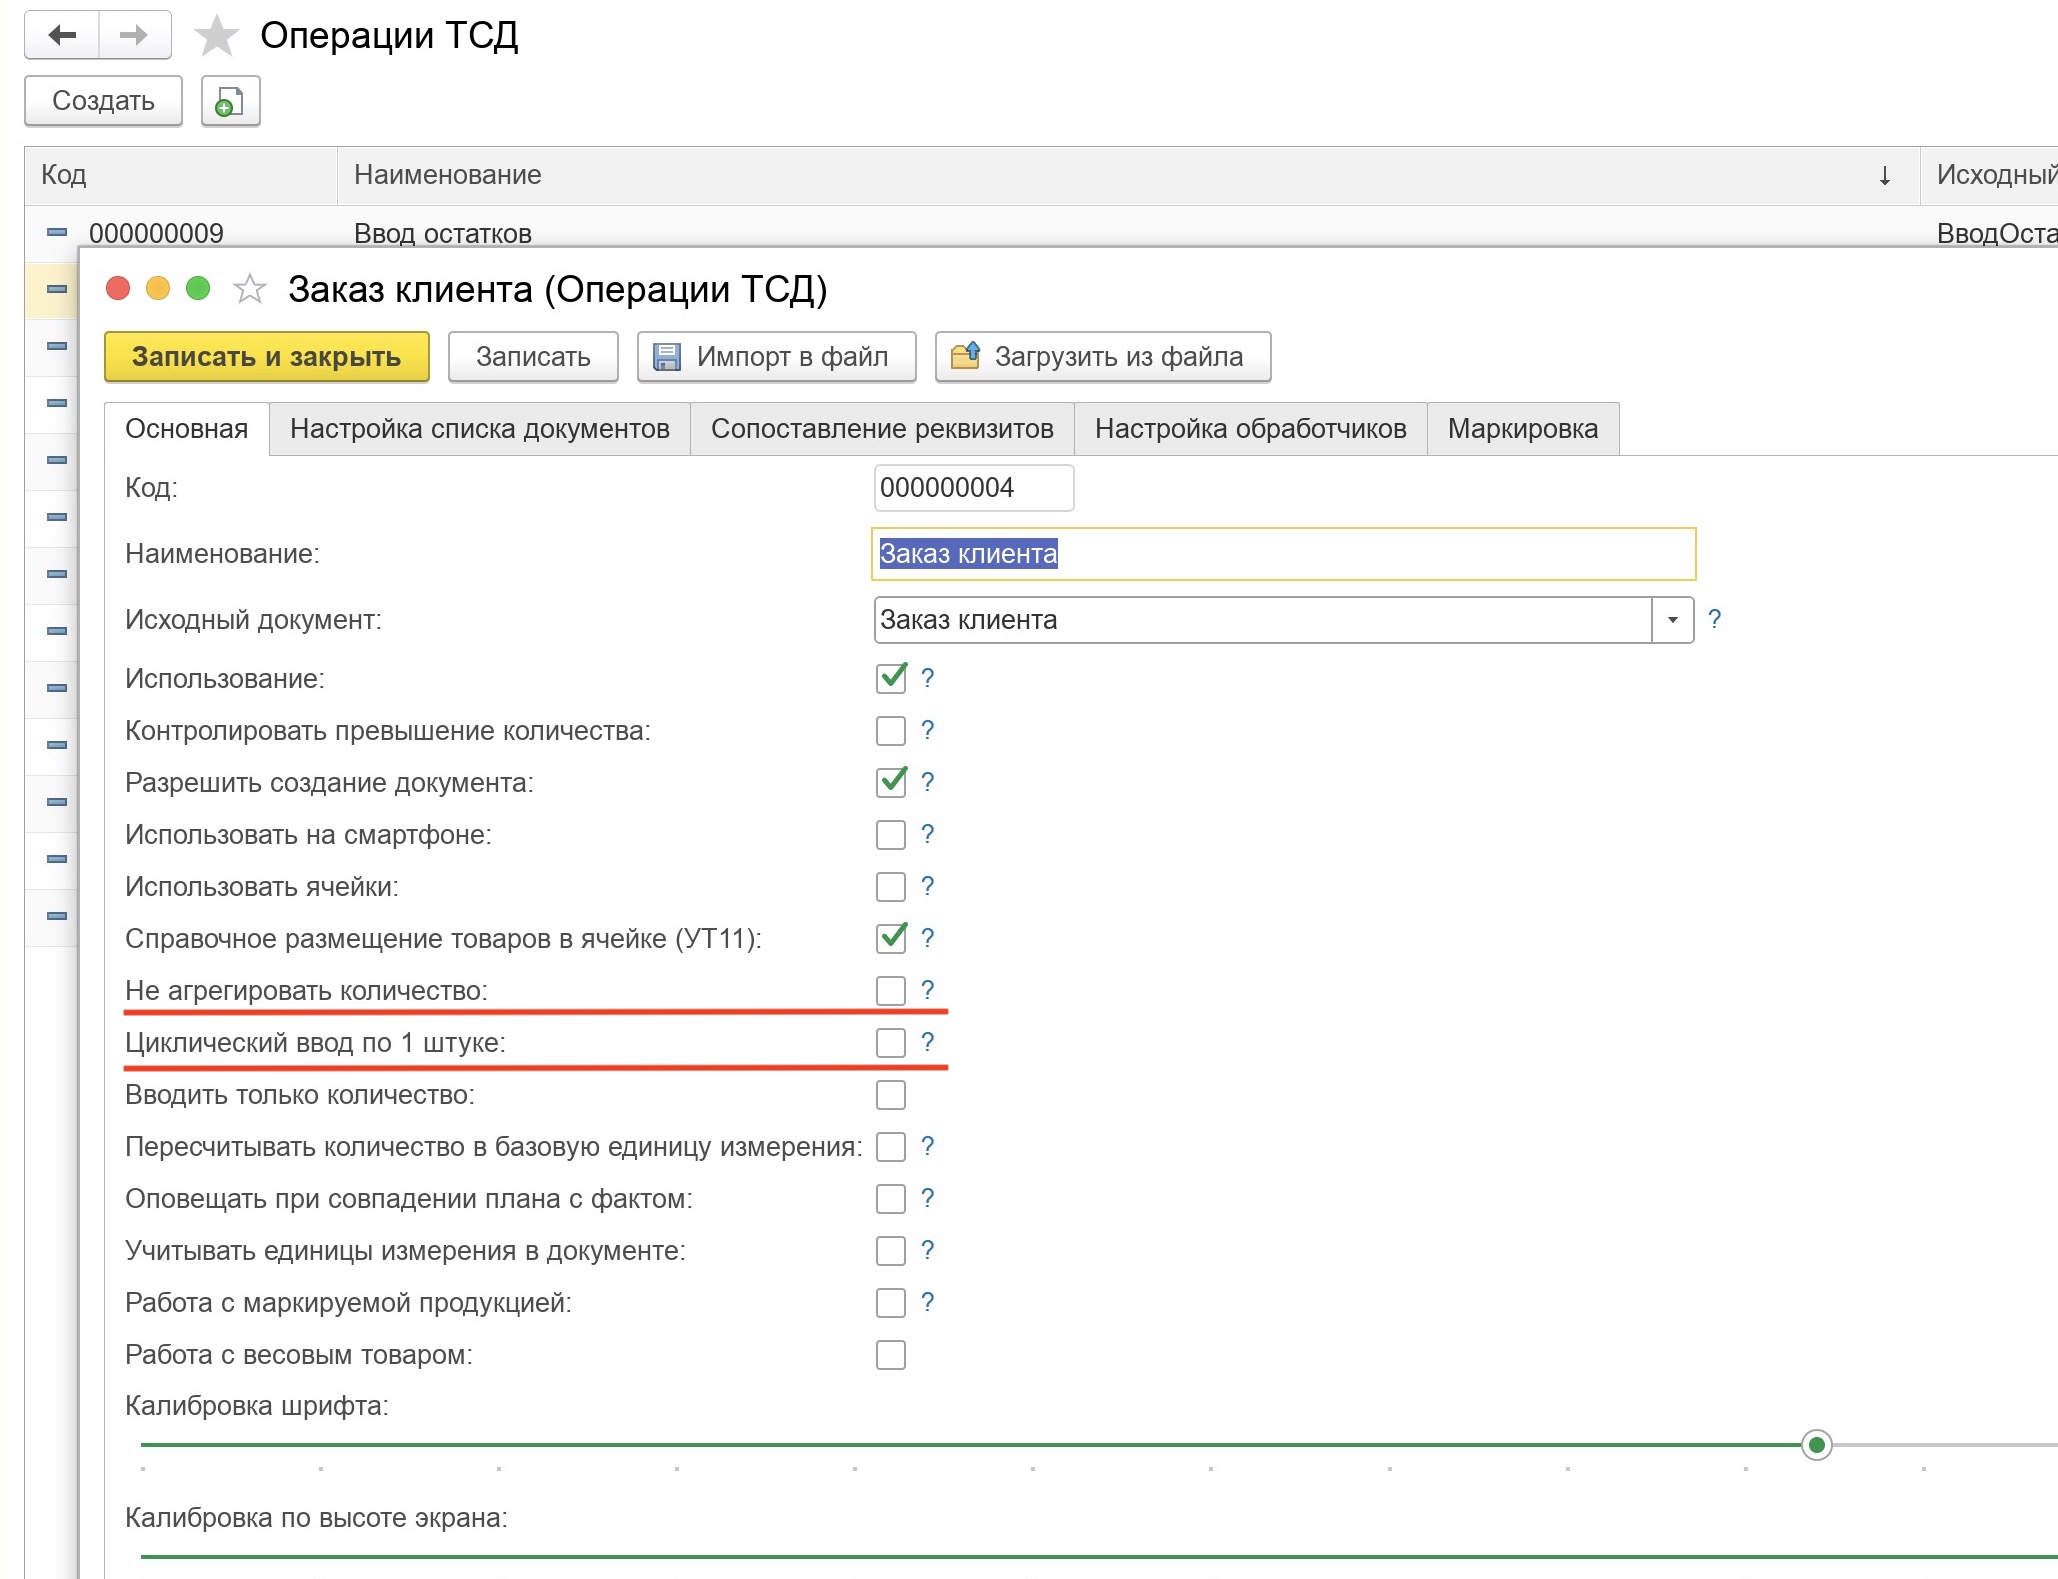Check Не агрегировать количество
Viewport: 2058px width, 1579px height.
[x=891, y=991]
